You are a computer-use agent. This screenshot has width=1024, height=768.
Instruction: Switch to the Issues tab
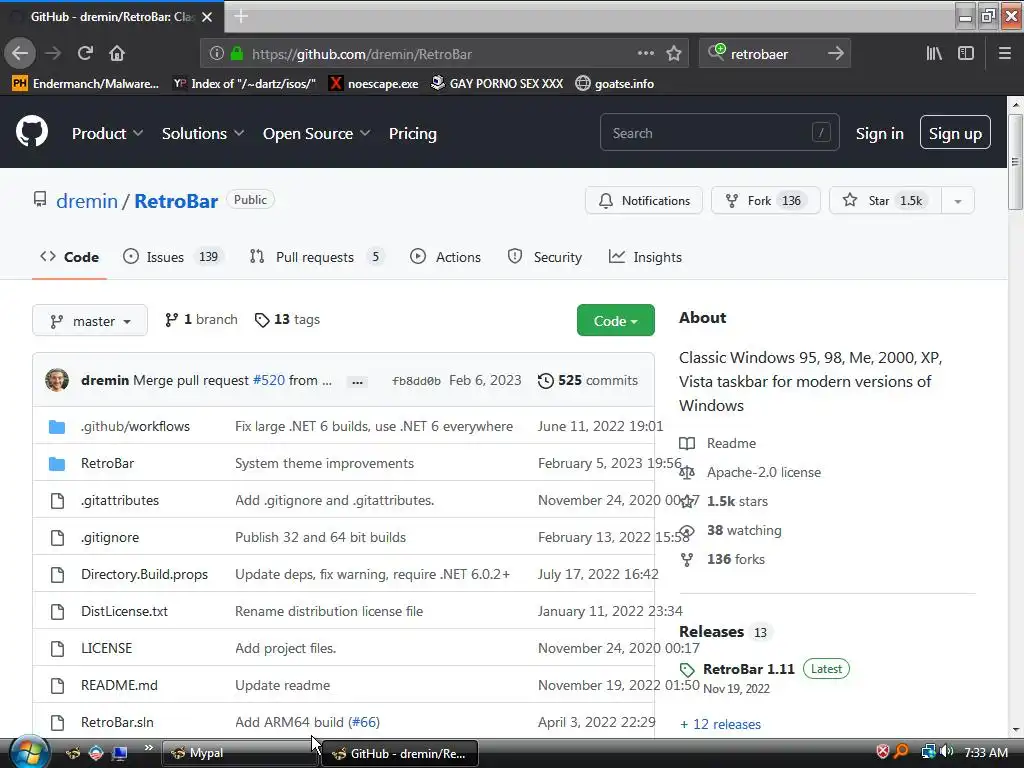point(173,257)
